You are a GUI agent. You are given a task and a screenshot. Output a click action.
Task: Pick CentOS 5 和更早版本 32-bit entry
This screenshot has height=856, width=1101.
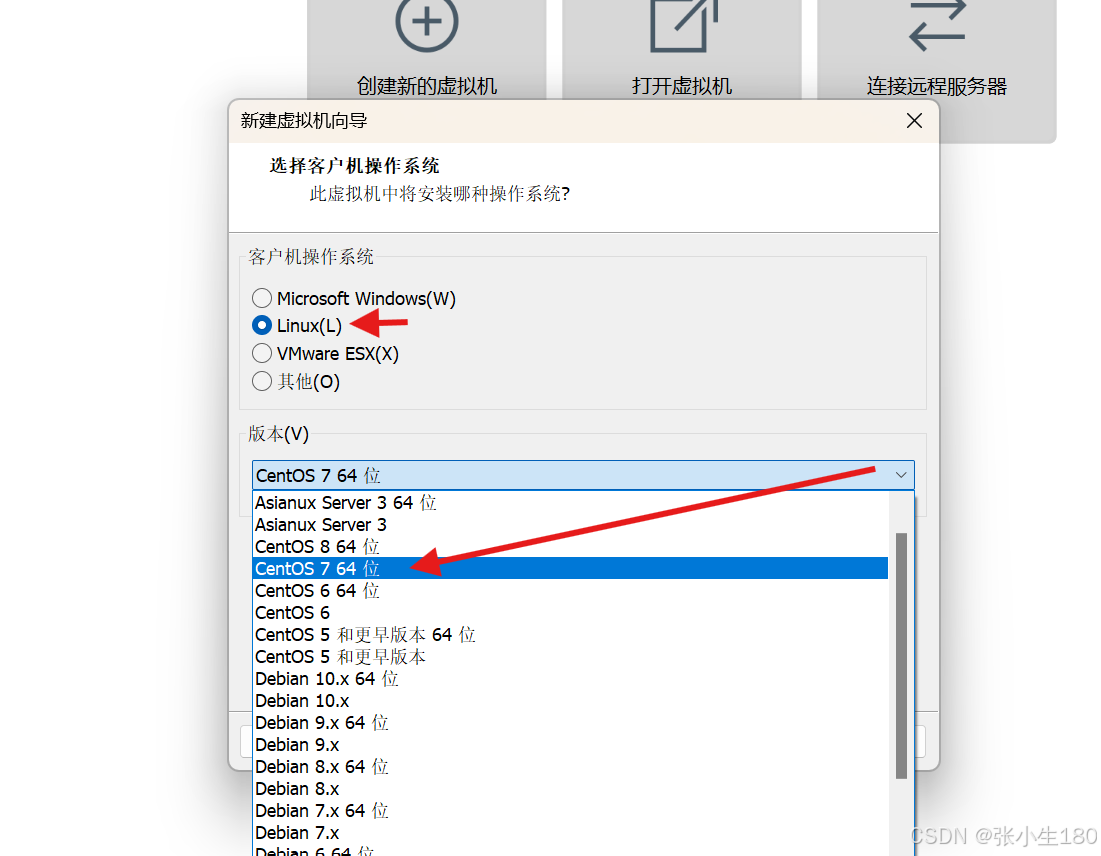pyautogui.click(x=570, y=657)
